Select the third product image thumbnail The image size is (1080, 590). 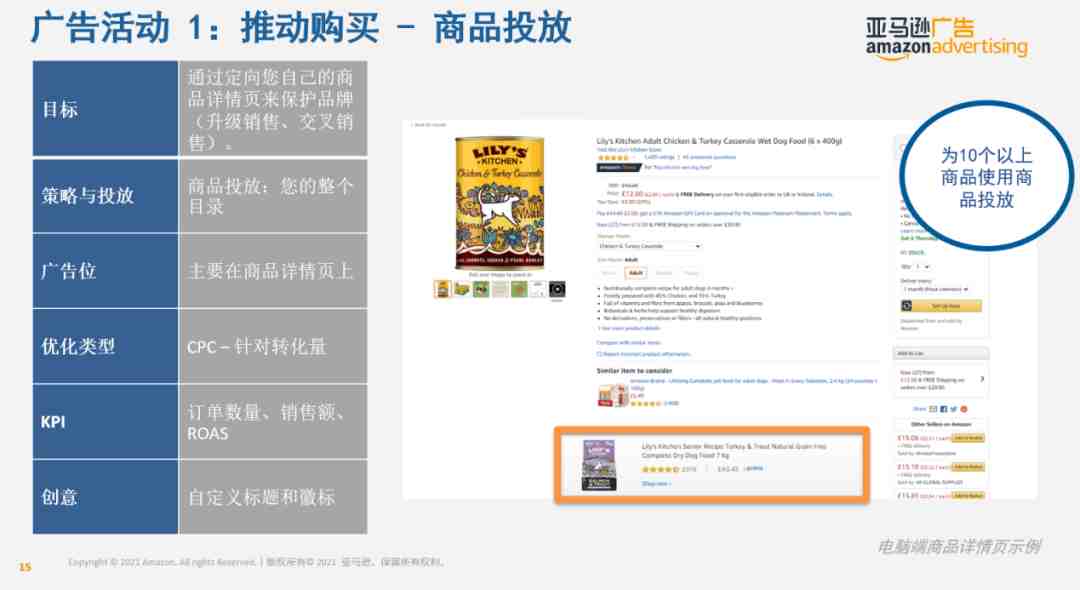(481, 289)
